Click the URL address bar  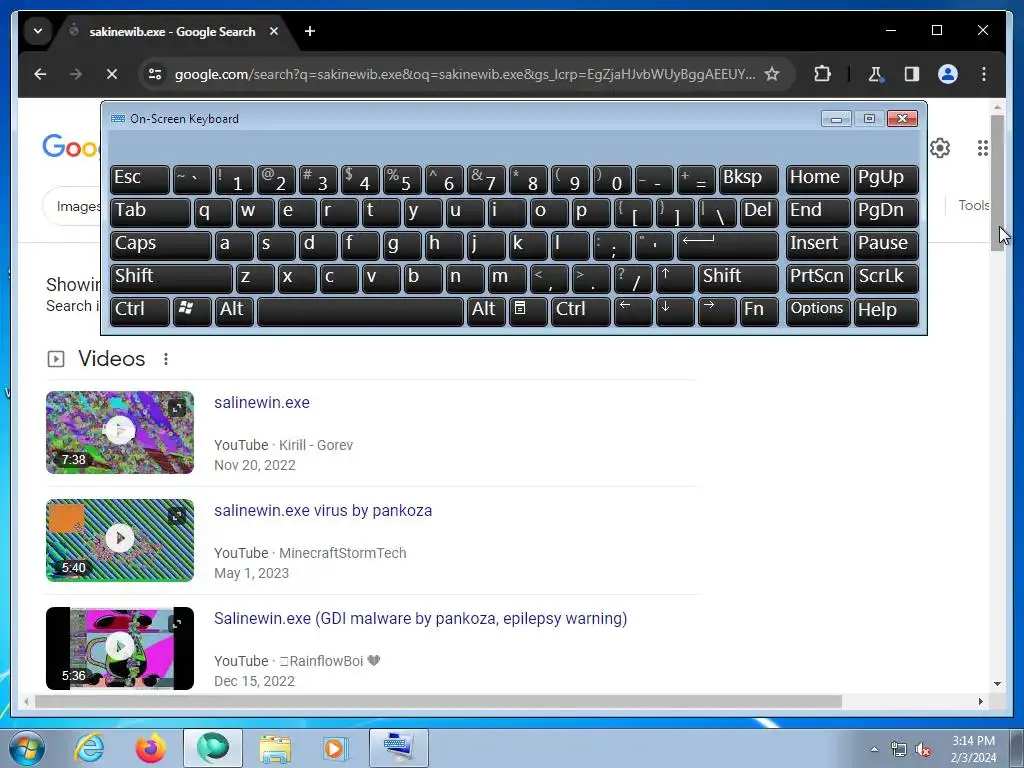click(464, 74)
